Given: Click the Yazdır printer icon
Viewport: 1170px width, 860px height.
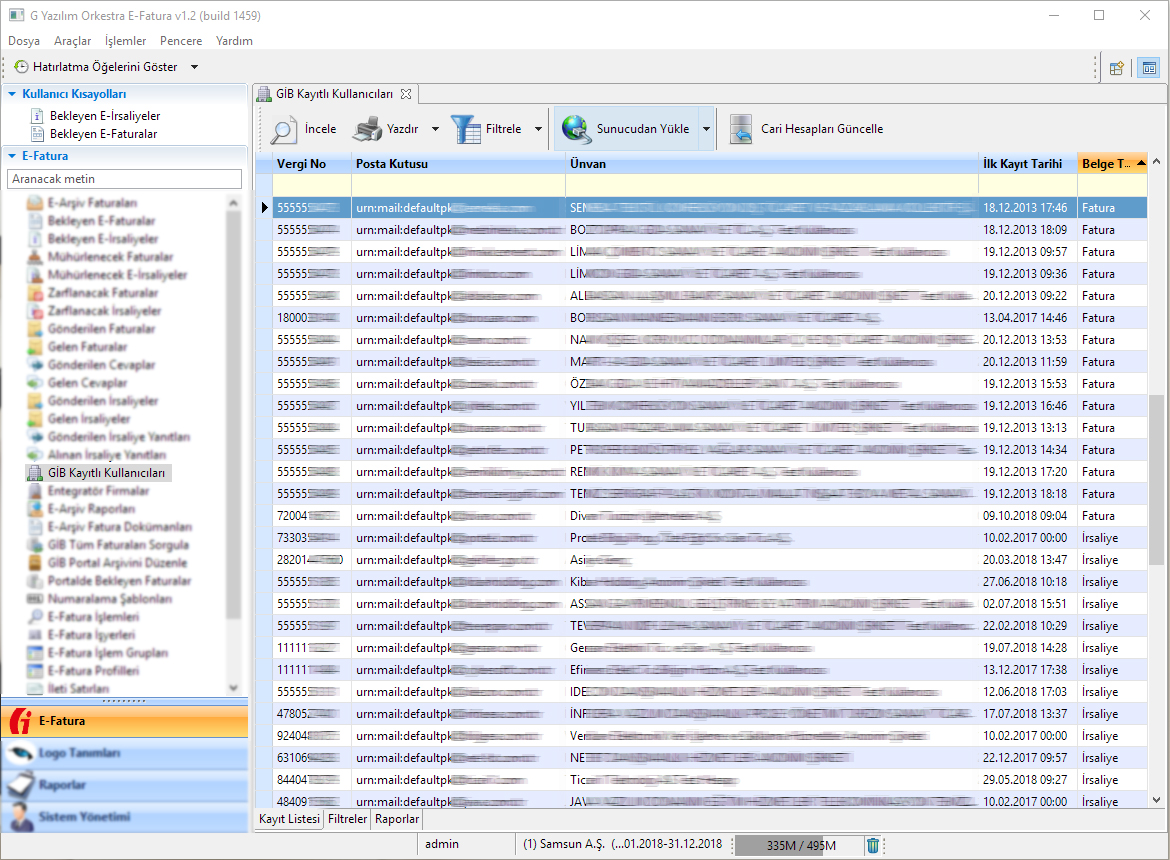Looking at the screenshot, I should coord(367,129).
